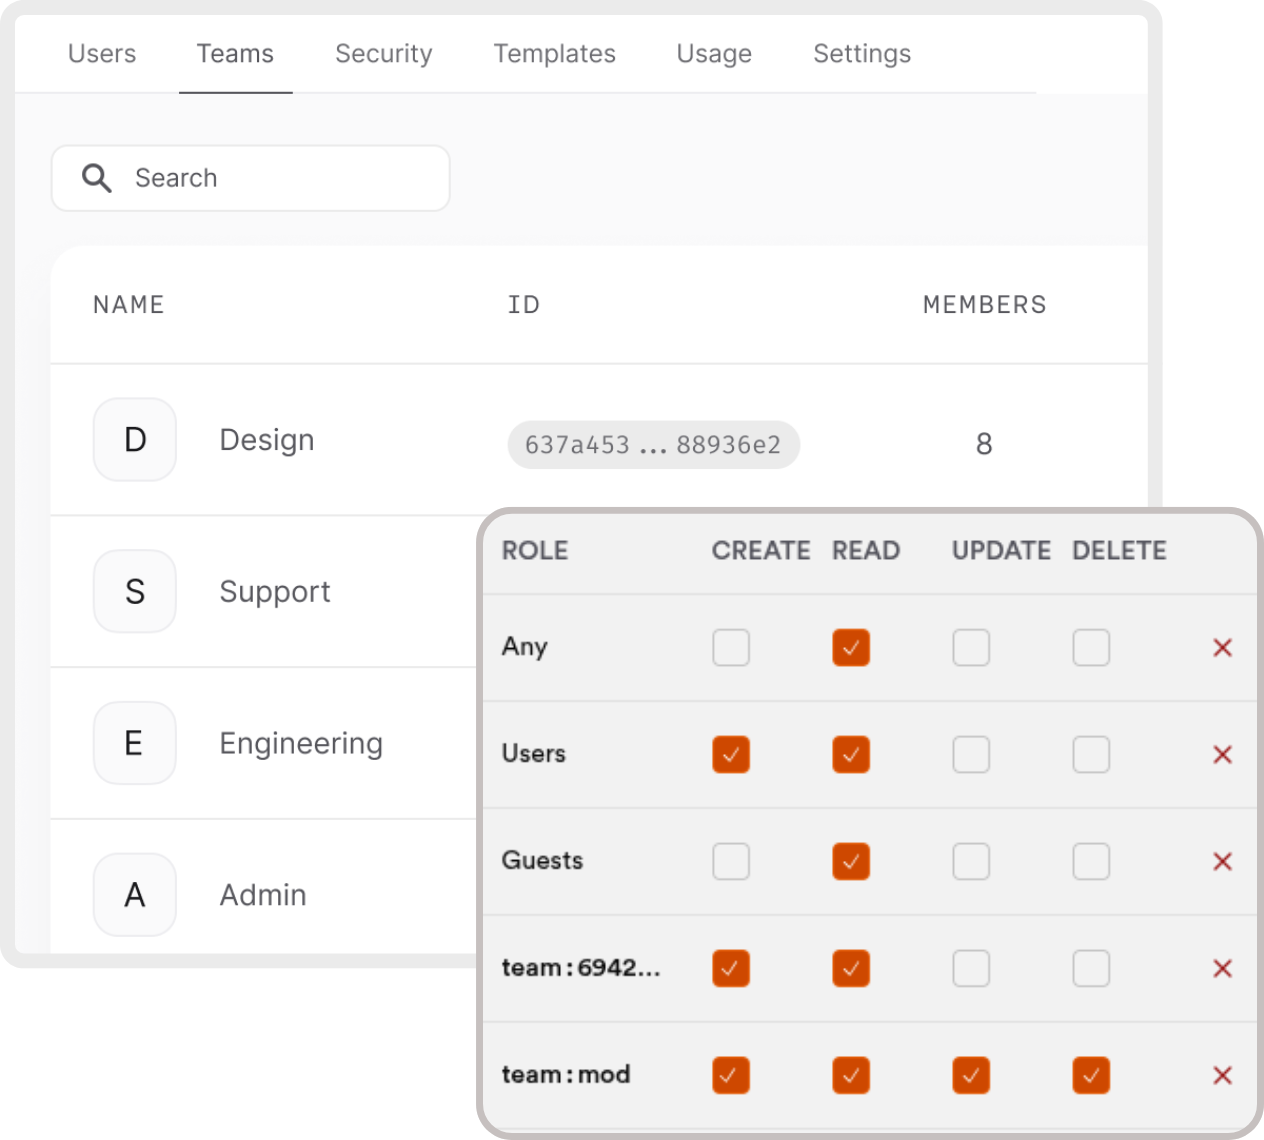Go to the Usage tab
The height and width of the screenshot is (1140, 1264).
(714, 54)
